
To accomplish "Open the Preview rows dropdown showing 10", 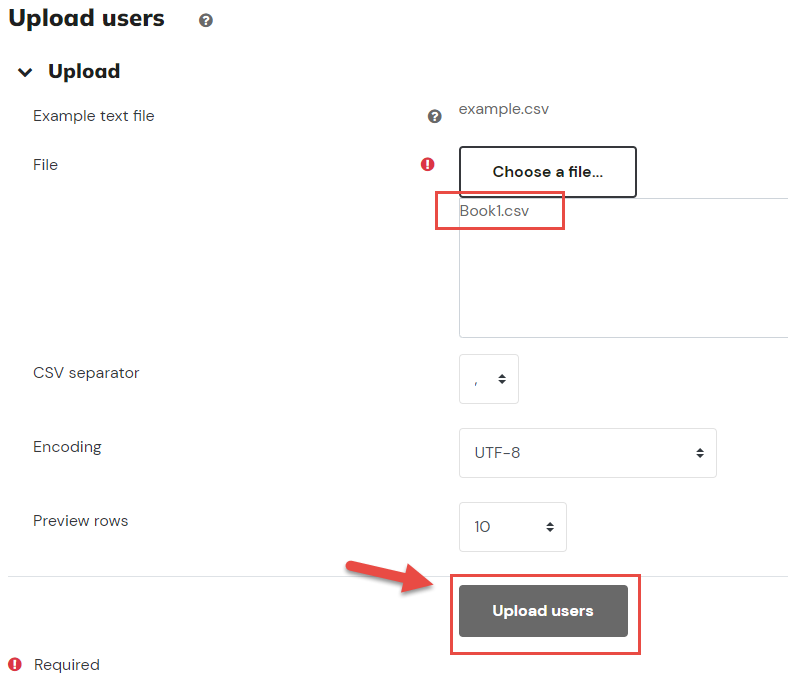I will pos(513,527).
